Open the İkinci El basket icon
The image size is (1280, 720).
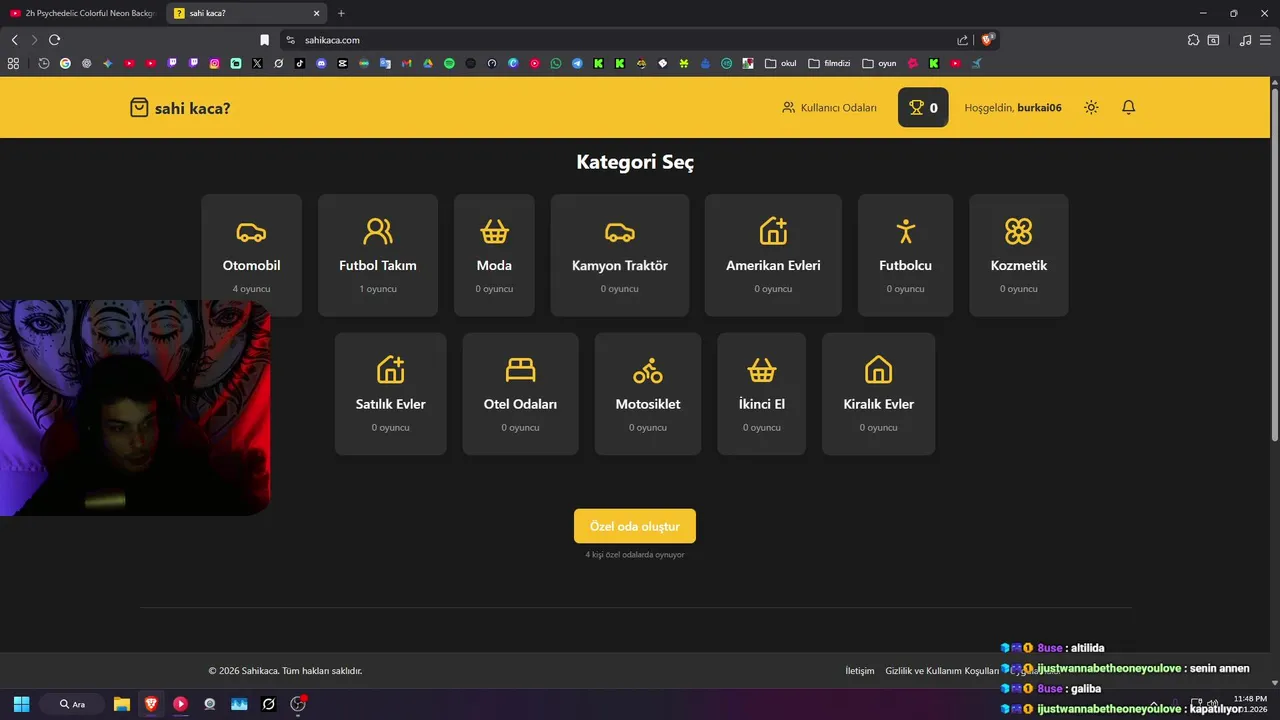pos(762,370)
